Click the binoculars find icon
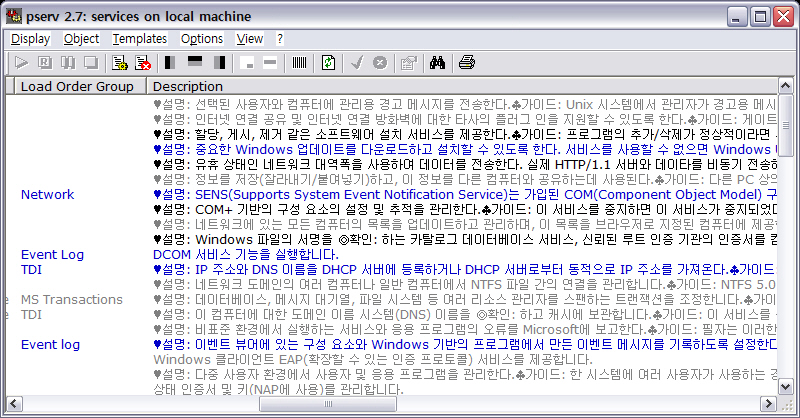The height and width of the screenshot is (418, 800). [437, 63]
